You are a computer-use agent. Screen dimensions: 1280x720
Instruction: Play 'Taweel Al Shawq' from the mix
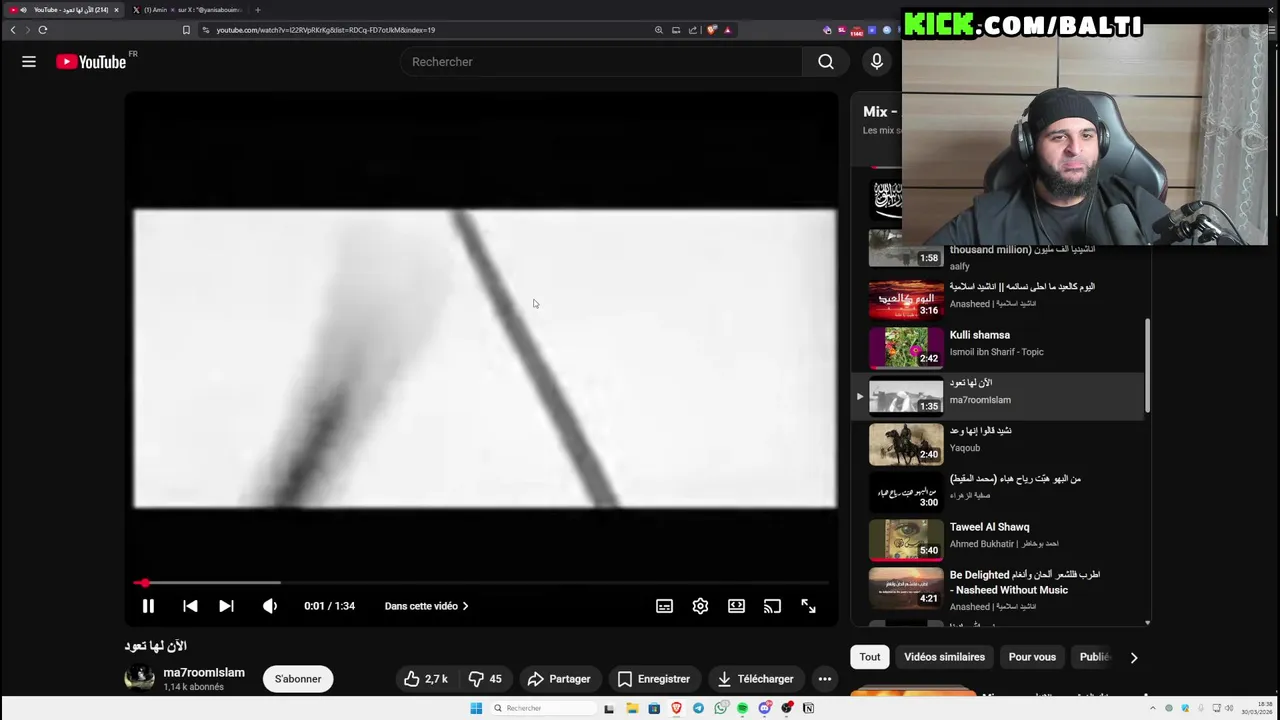click(1000, 540)
